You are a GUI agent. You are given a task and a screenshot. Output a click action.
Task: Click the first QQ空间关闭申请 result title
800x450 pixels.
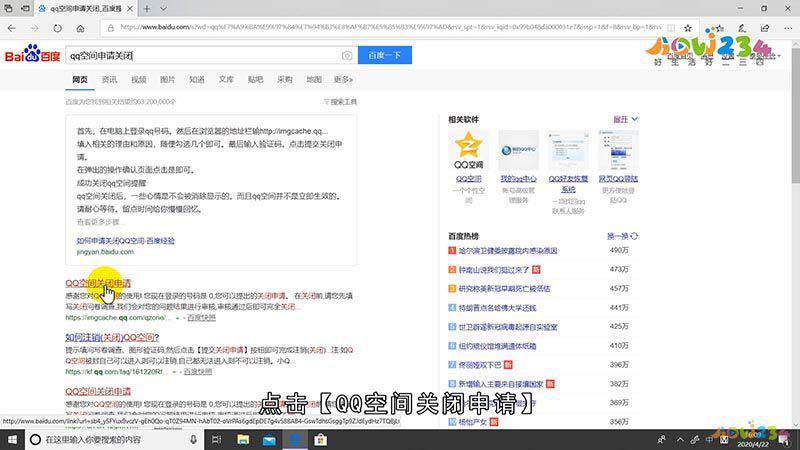(98, 283)
